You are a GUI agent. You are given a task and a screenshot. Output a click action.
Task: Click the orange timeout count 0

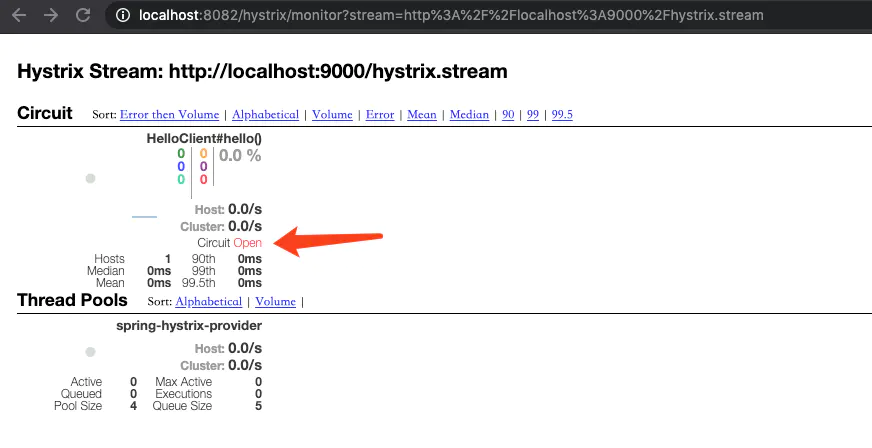(204, 154)
